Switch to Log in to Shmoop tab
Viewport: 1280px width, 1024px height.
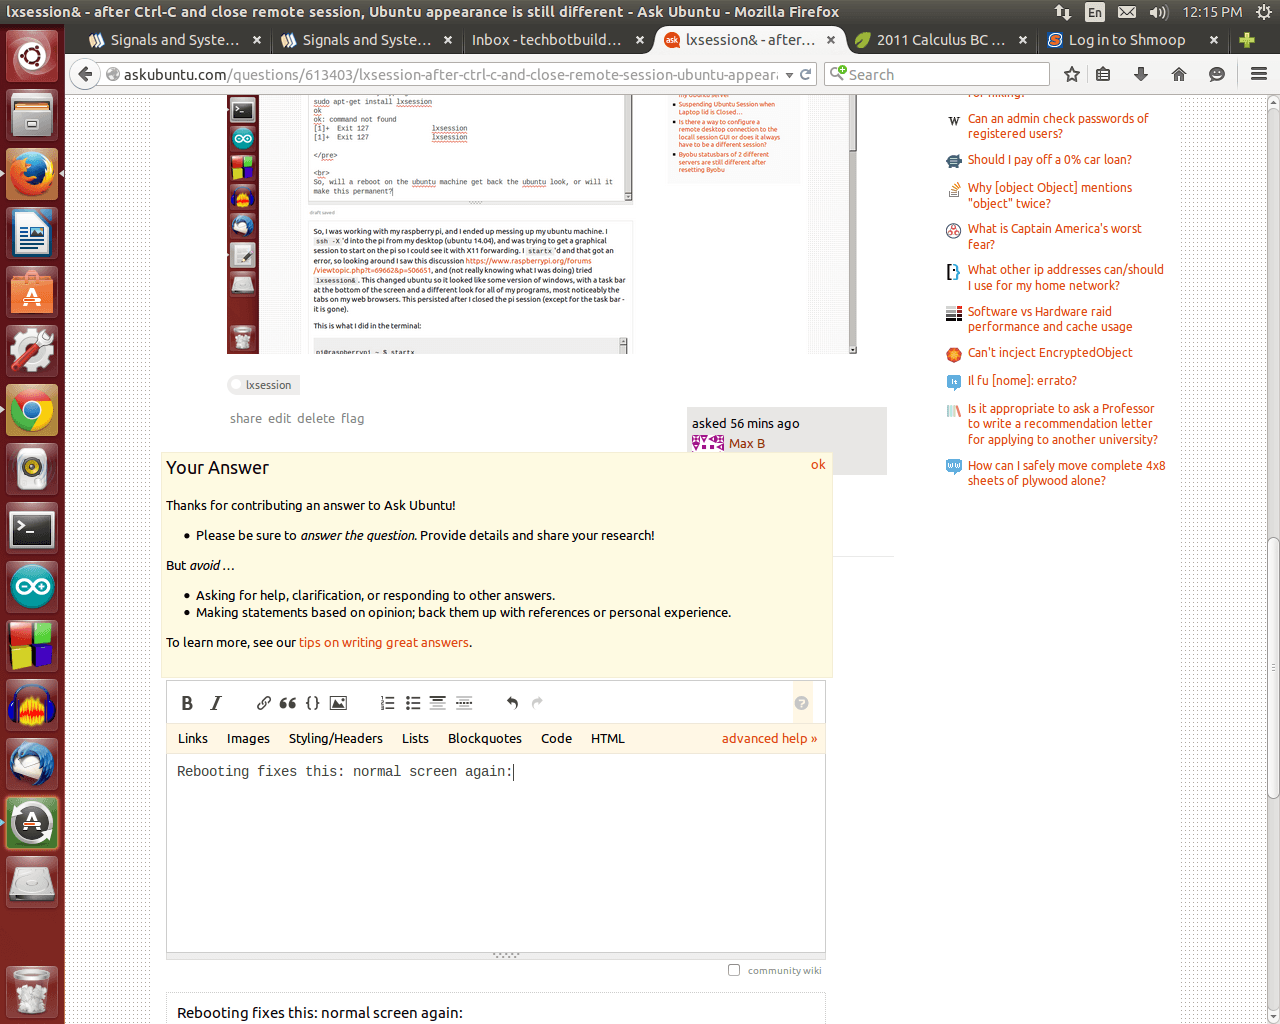click(x=1127, y=40)
